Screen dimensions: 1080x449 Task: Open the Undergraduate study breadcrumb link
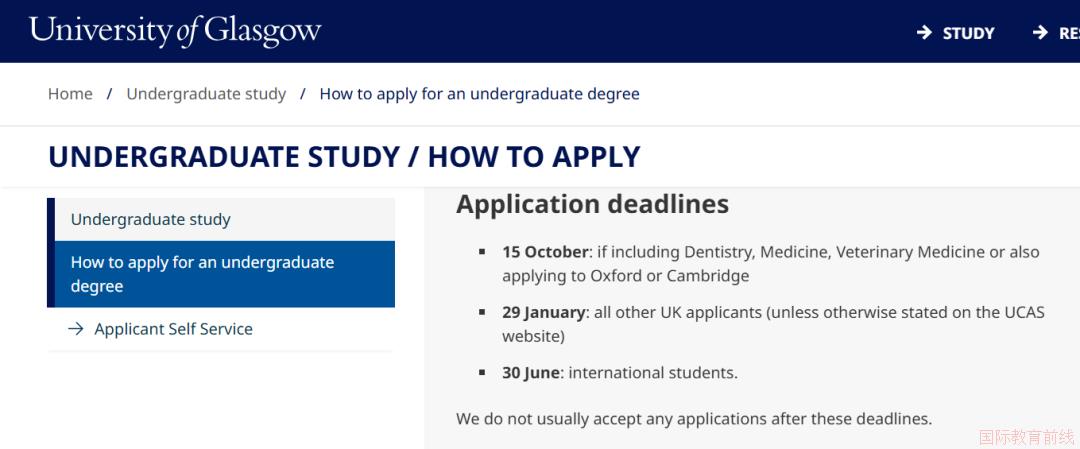206,94
